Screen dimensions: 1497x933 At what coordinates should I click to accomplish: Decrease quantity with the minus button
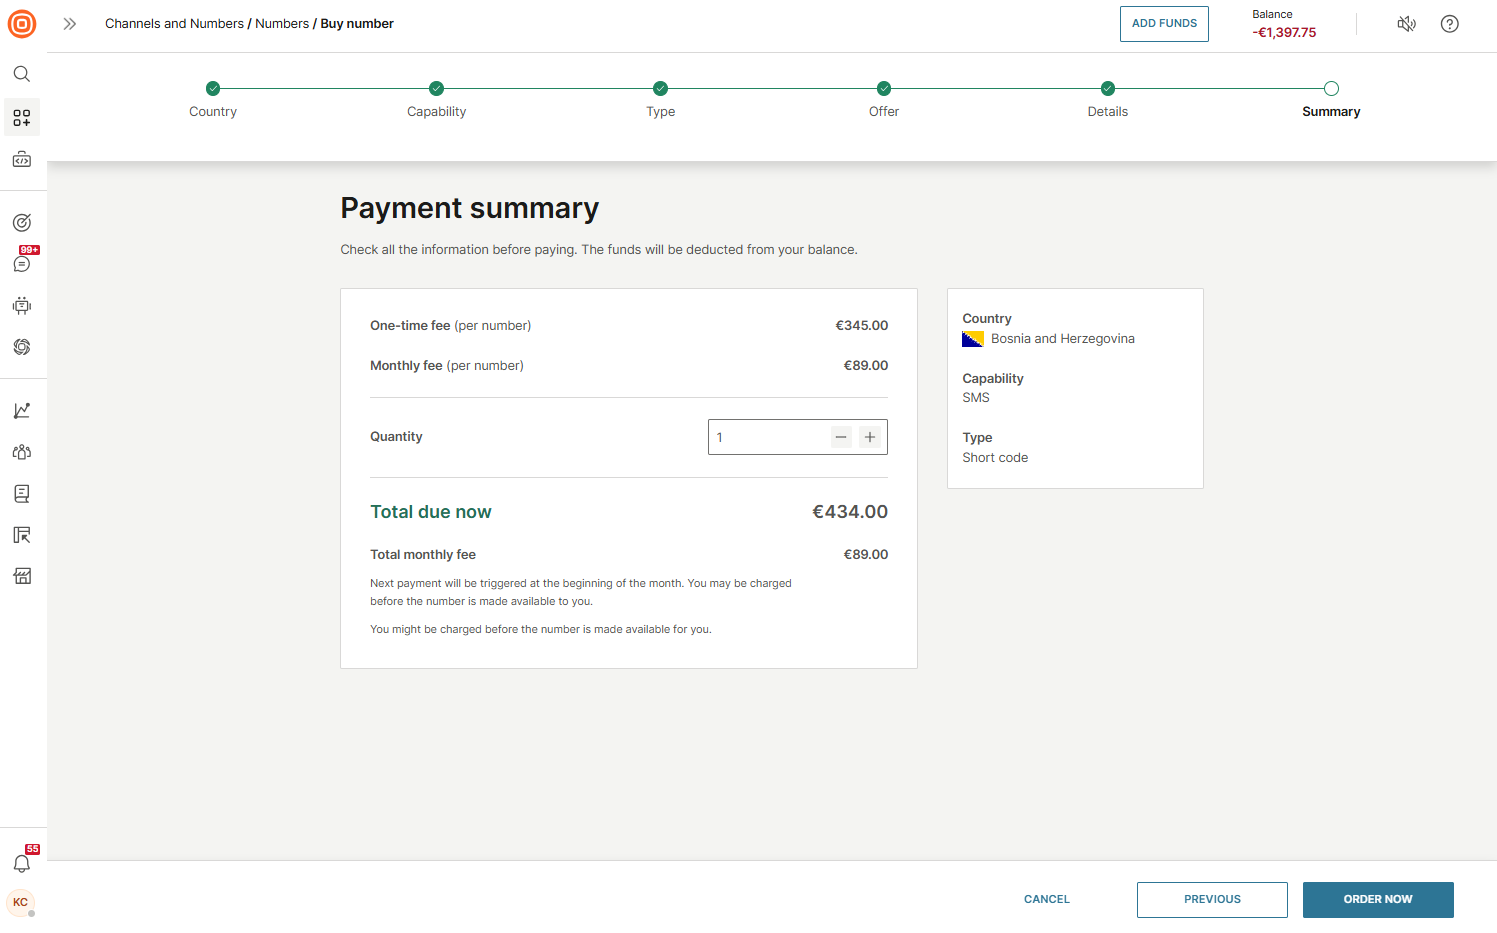(841, 437)
